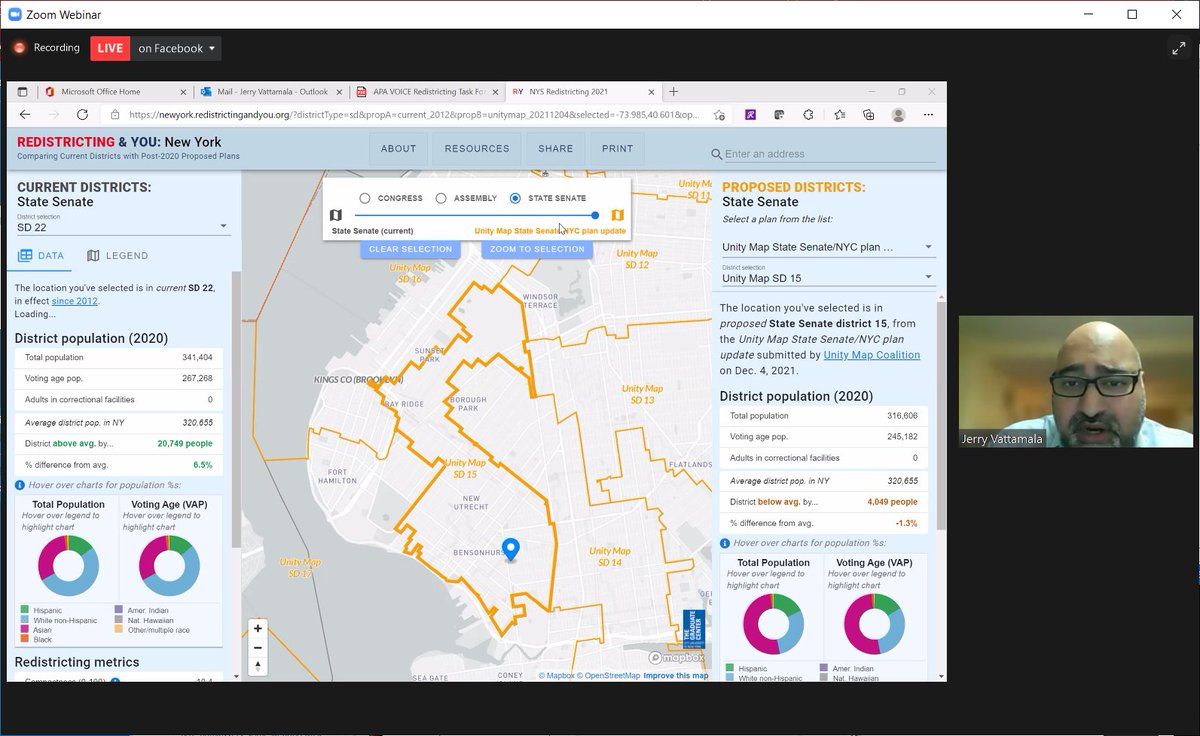This screenshot has width=1200, height=736.
Task: Click the browser profile avatar icon
Action: pyautogui.click(x=898, y=115)
